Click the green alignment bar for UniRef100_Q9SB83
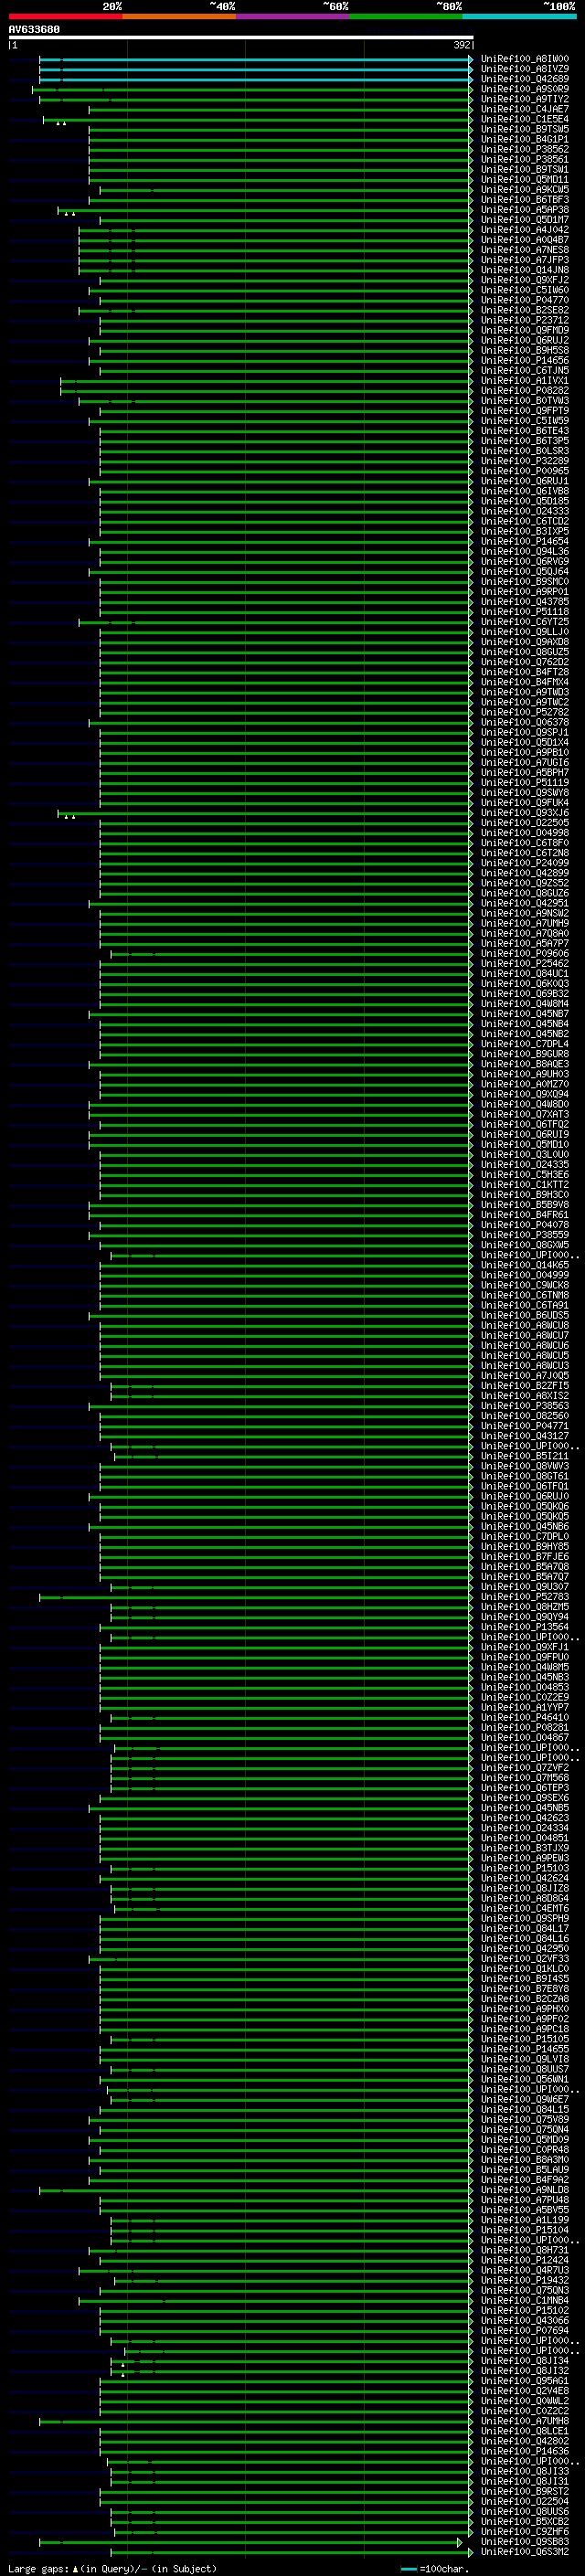The width and height of the screenshot is (585, 2576). point(250,2542)
